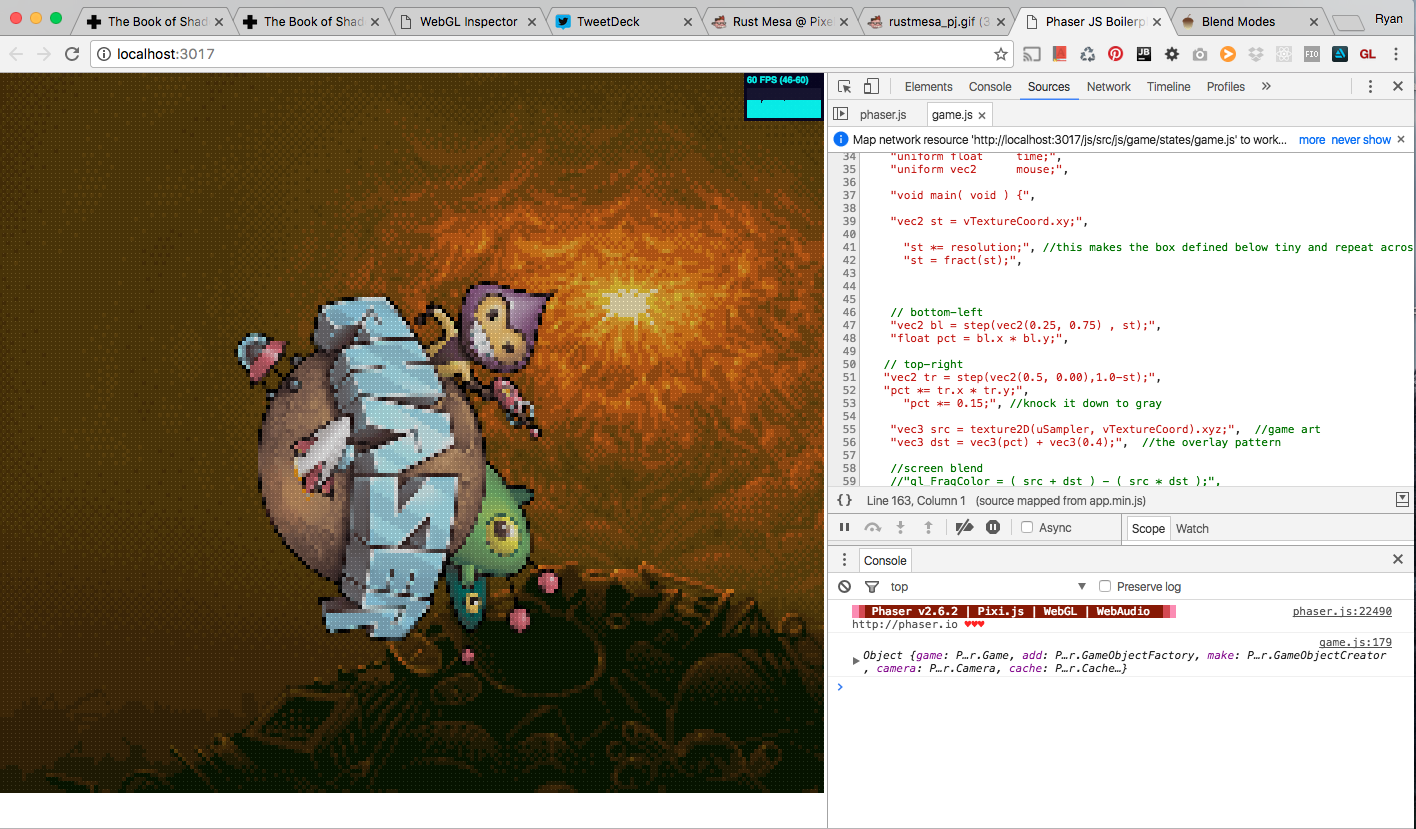The height and width of the screenshot is (829, 1416).
Task: Show the file navigator pane in Sources
Action: pos(841,115)
